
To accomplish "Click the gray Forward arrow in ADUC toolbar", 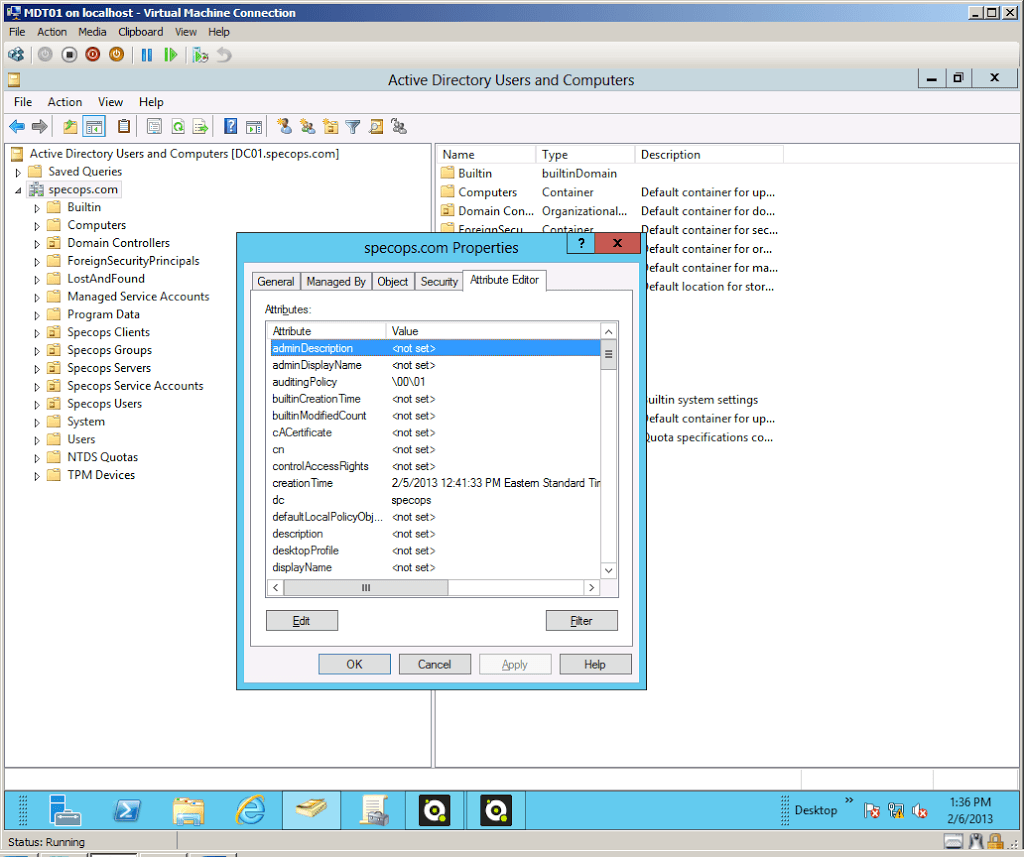I will click(40, 126).
